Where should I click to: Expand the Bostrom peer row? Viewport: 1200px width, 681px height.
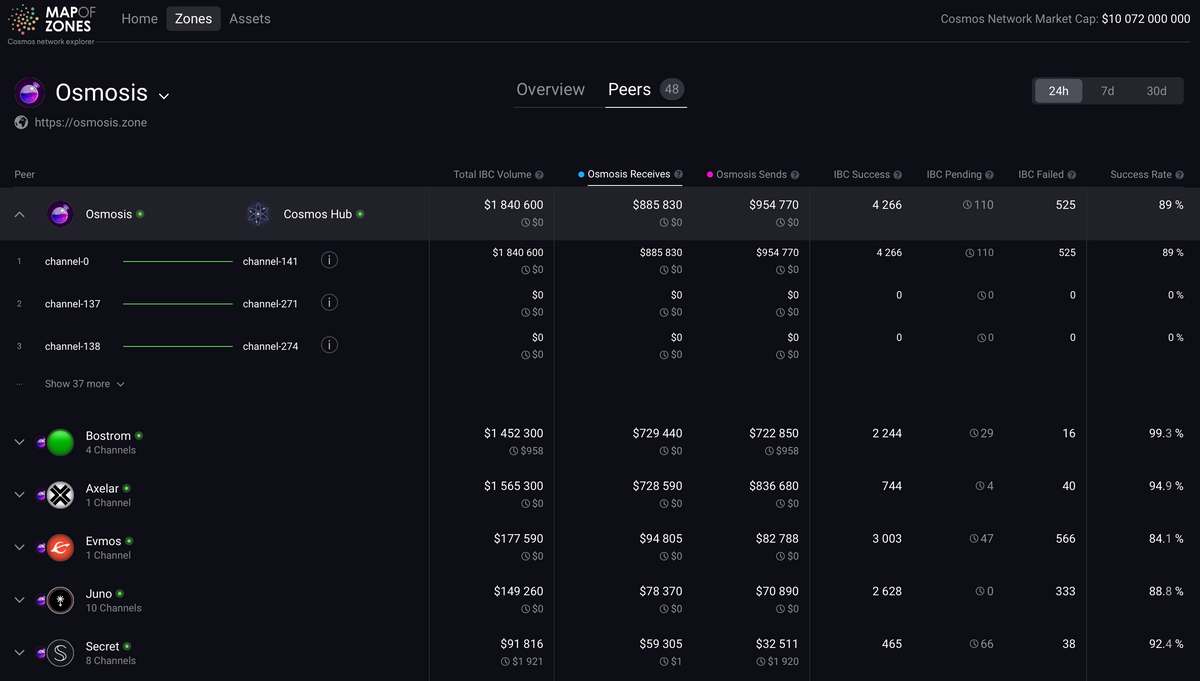click(x=19, y=442)
